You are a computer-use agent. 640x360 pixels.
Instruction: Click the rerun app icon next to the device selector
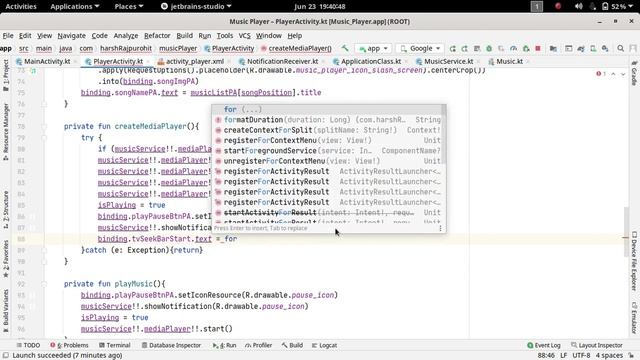tap(453, 49)
